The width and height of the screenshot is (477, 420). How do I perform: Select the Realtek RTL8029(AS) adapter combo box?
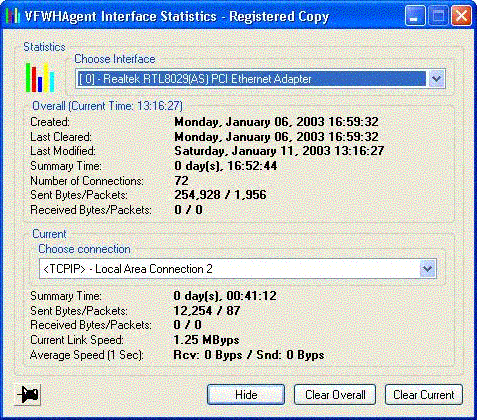(x=260, y=79)
